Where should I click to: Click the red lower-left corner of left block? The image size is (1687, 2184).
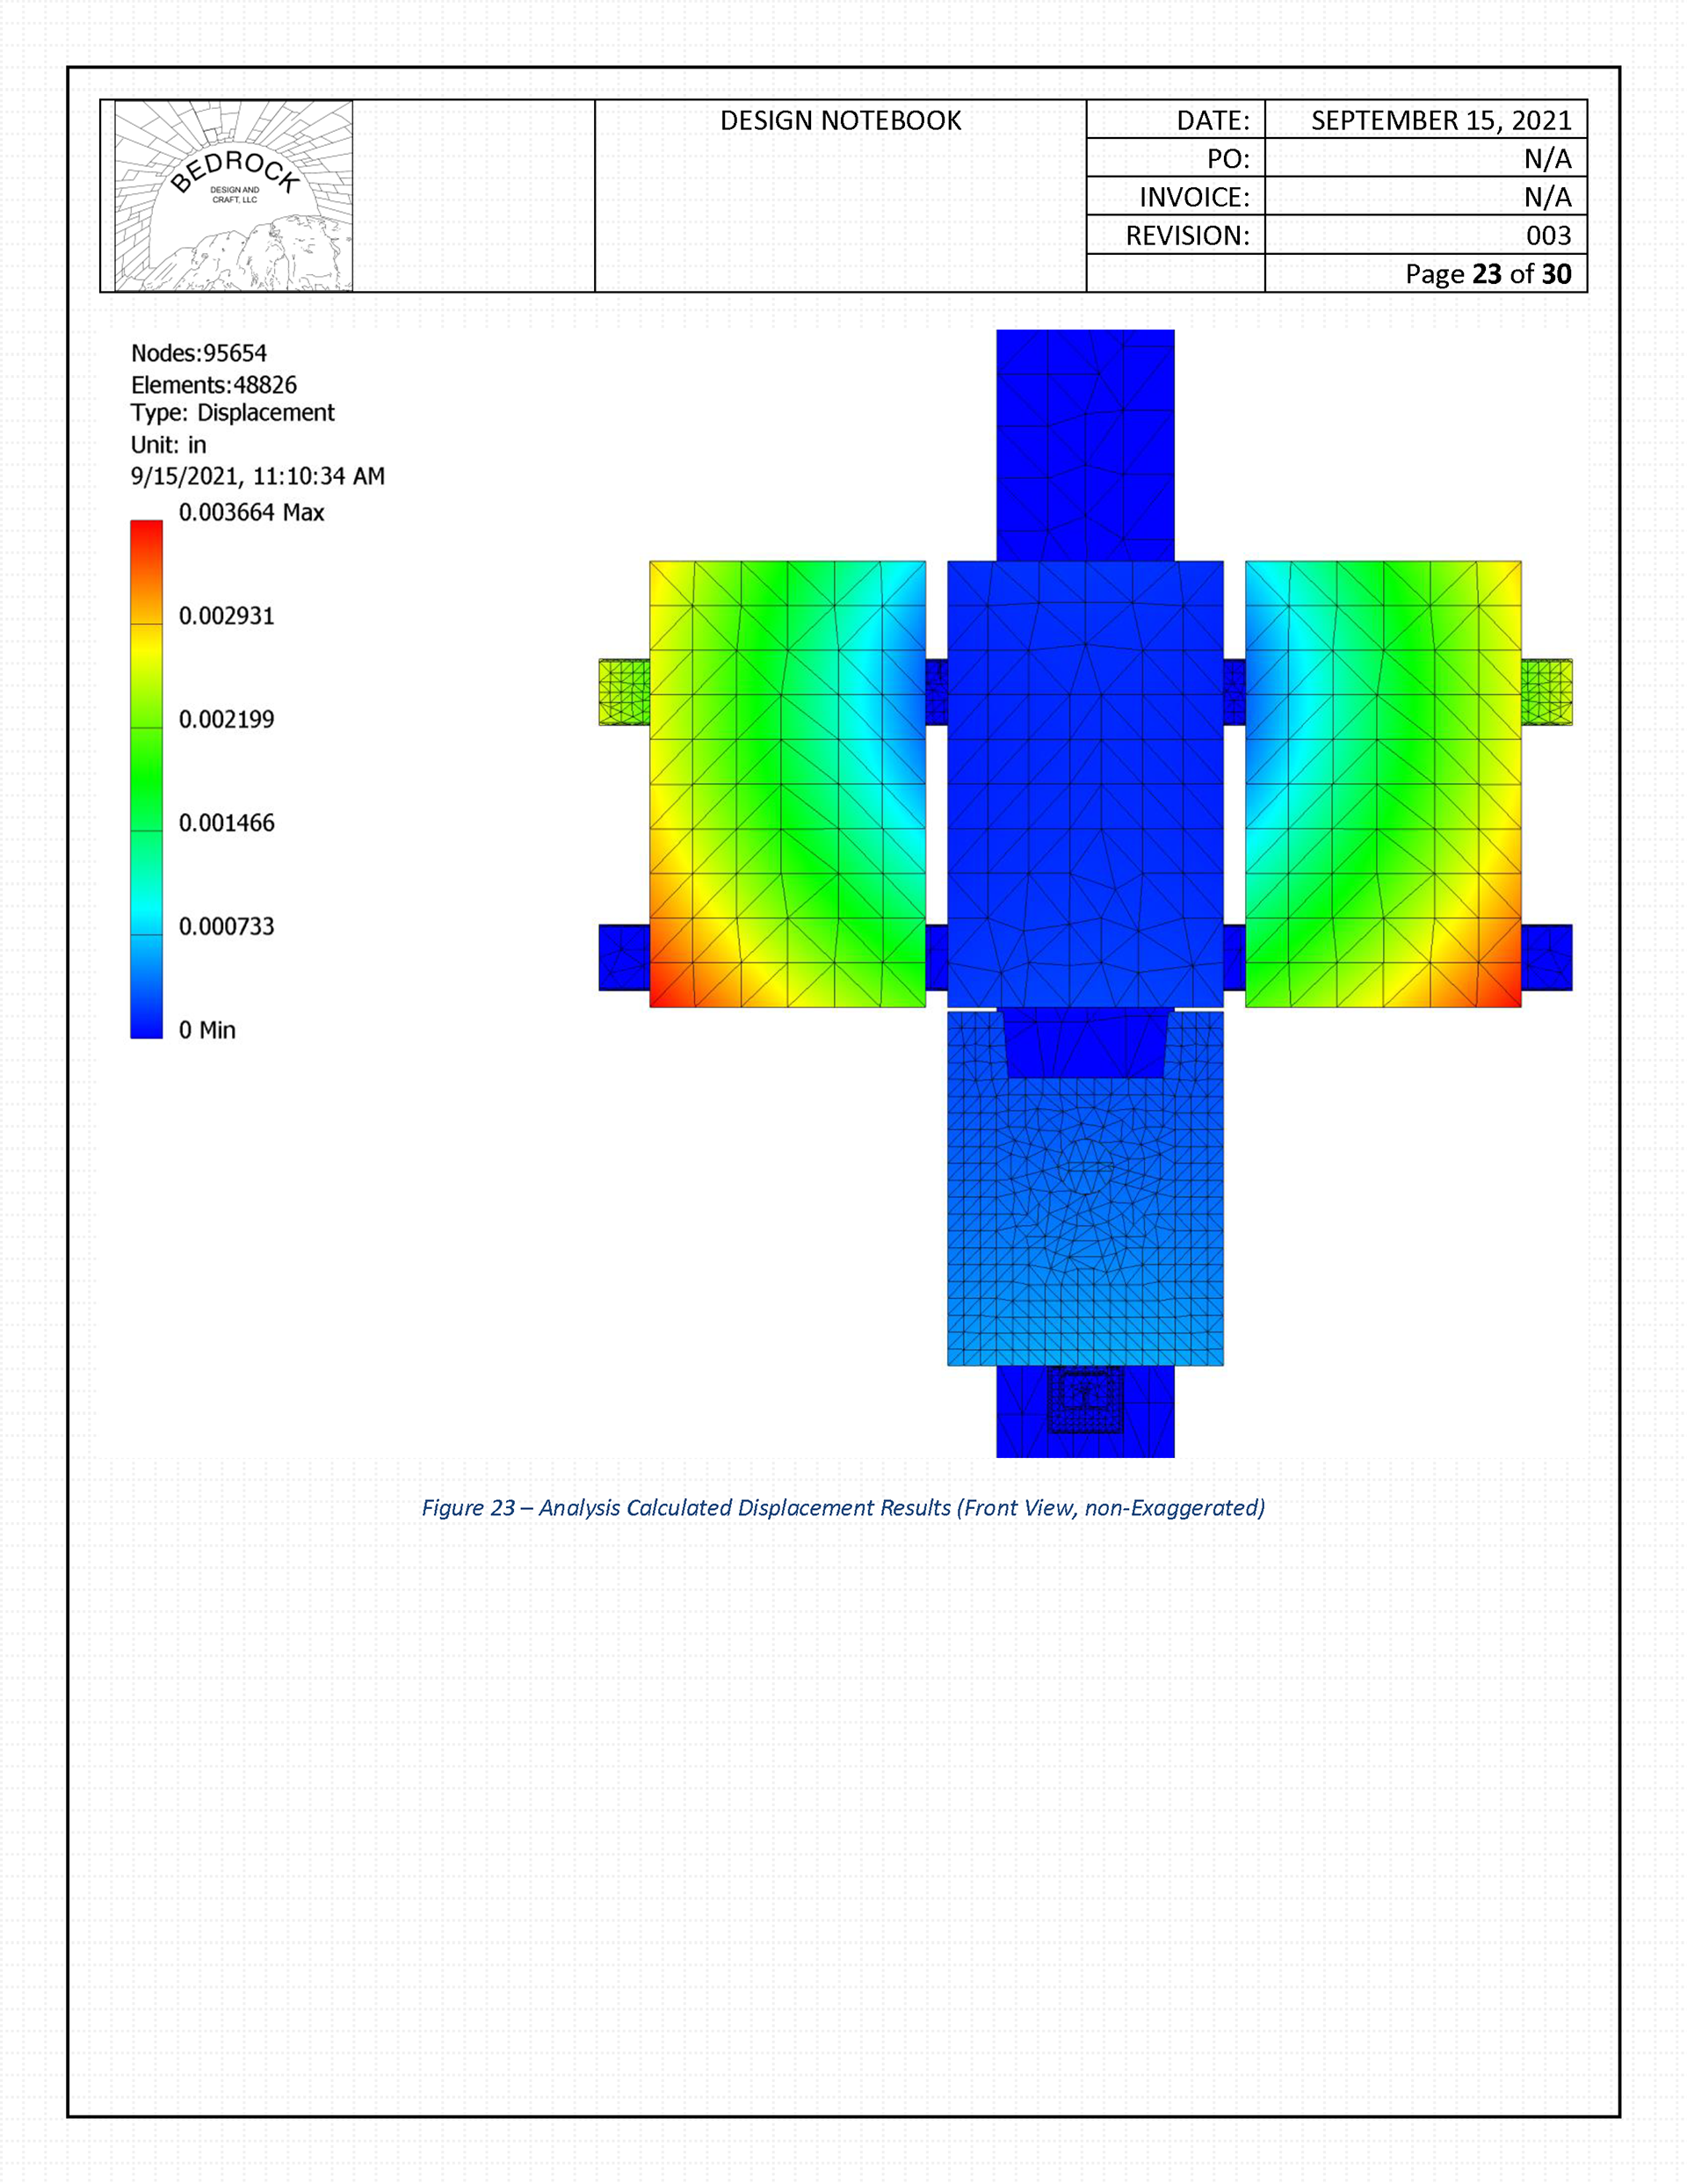click(670, 985)
